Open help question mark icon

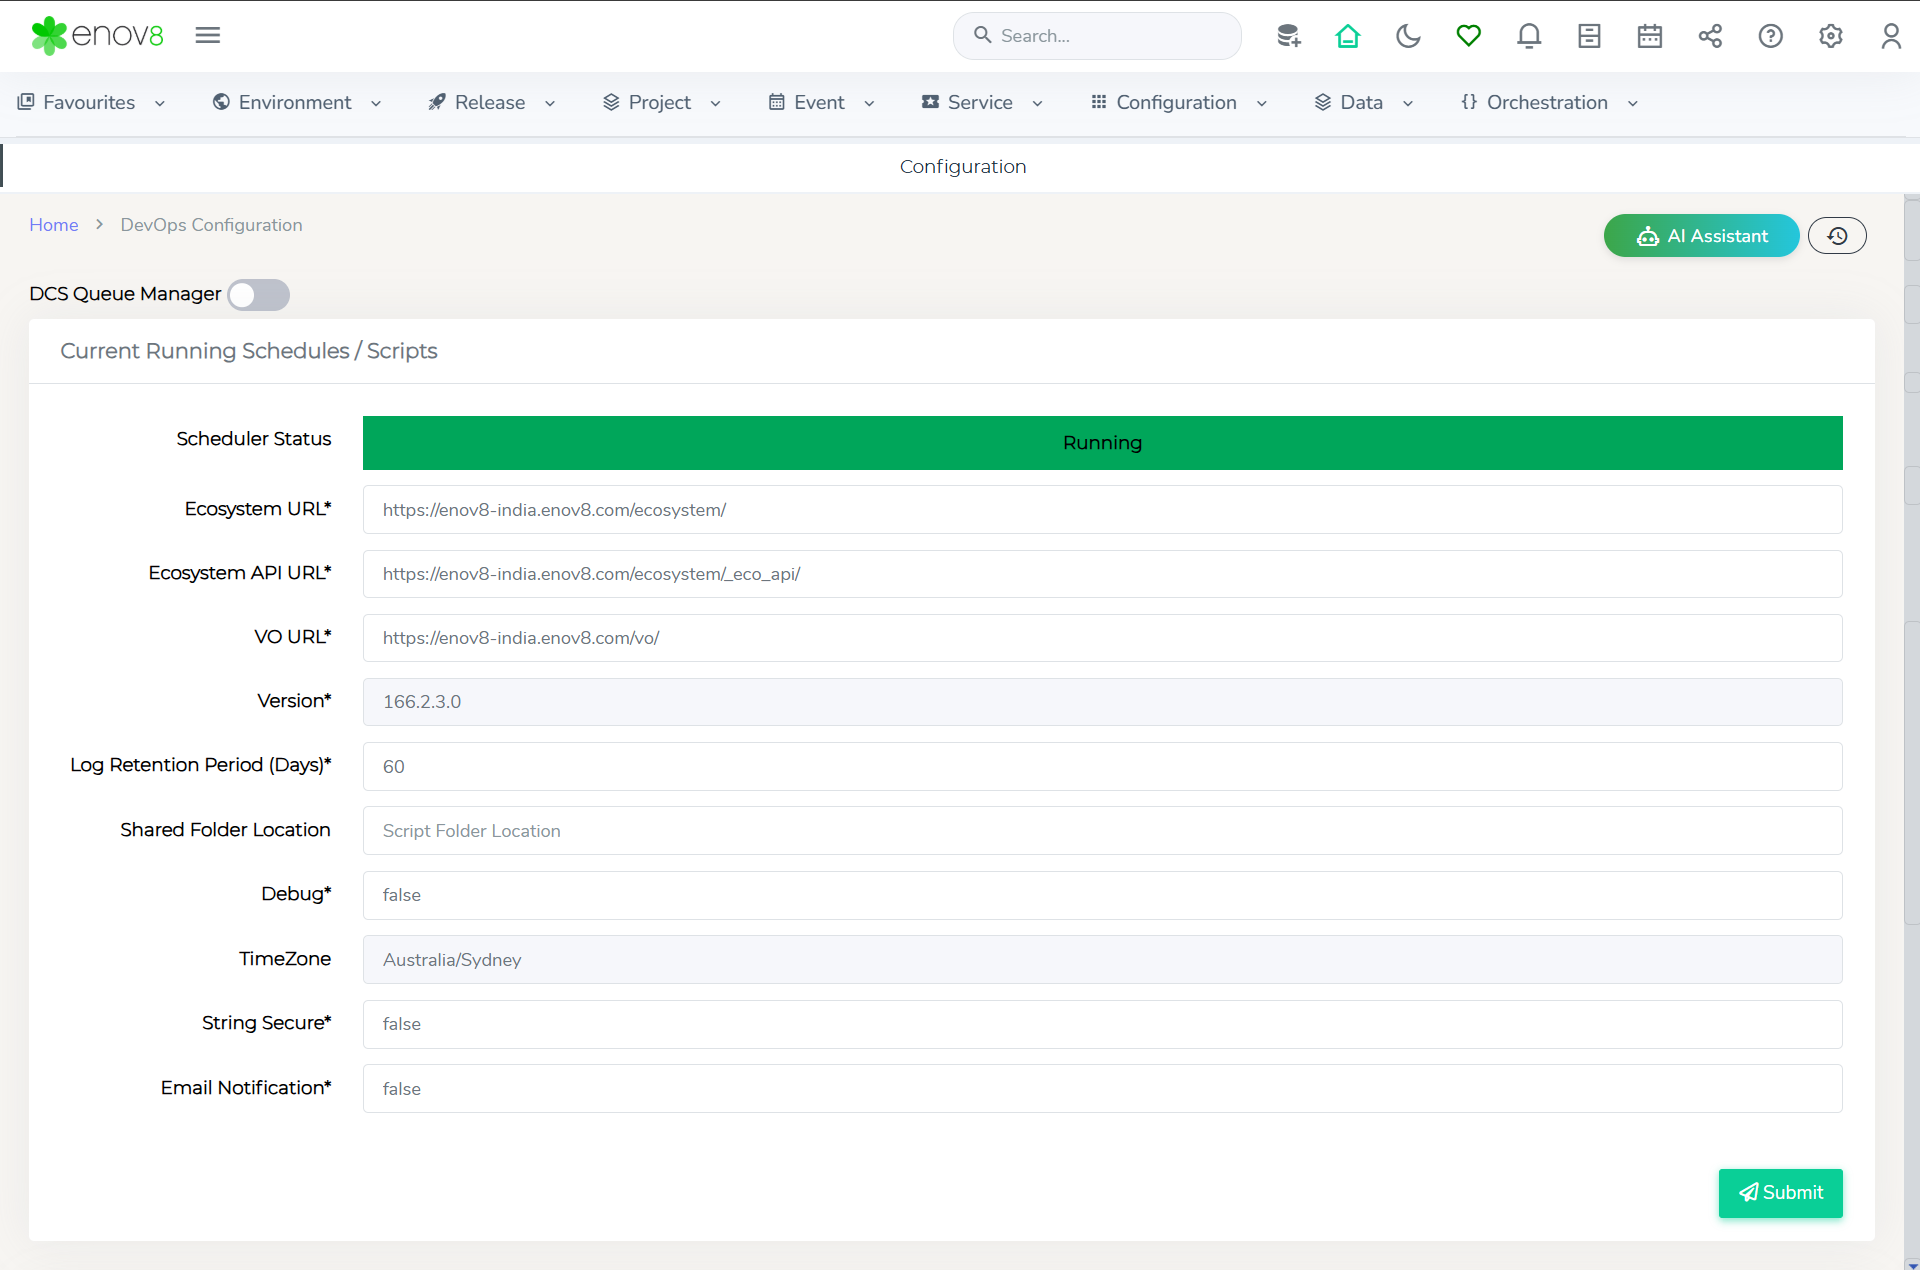(1770, 36)
